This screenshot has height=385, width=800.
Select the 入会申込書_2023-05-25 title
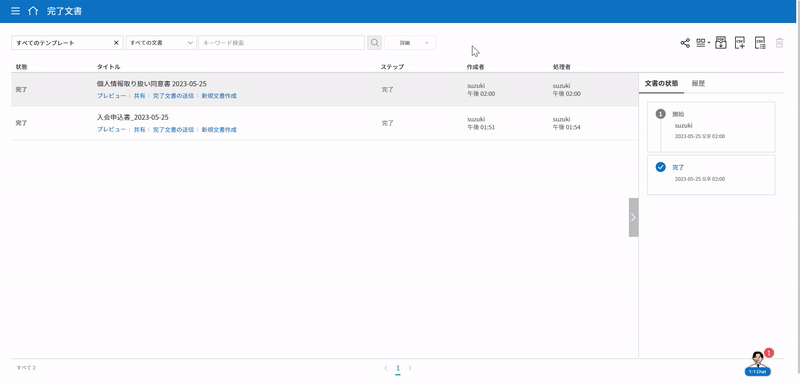point(133,117)
